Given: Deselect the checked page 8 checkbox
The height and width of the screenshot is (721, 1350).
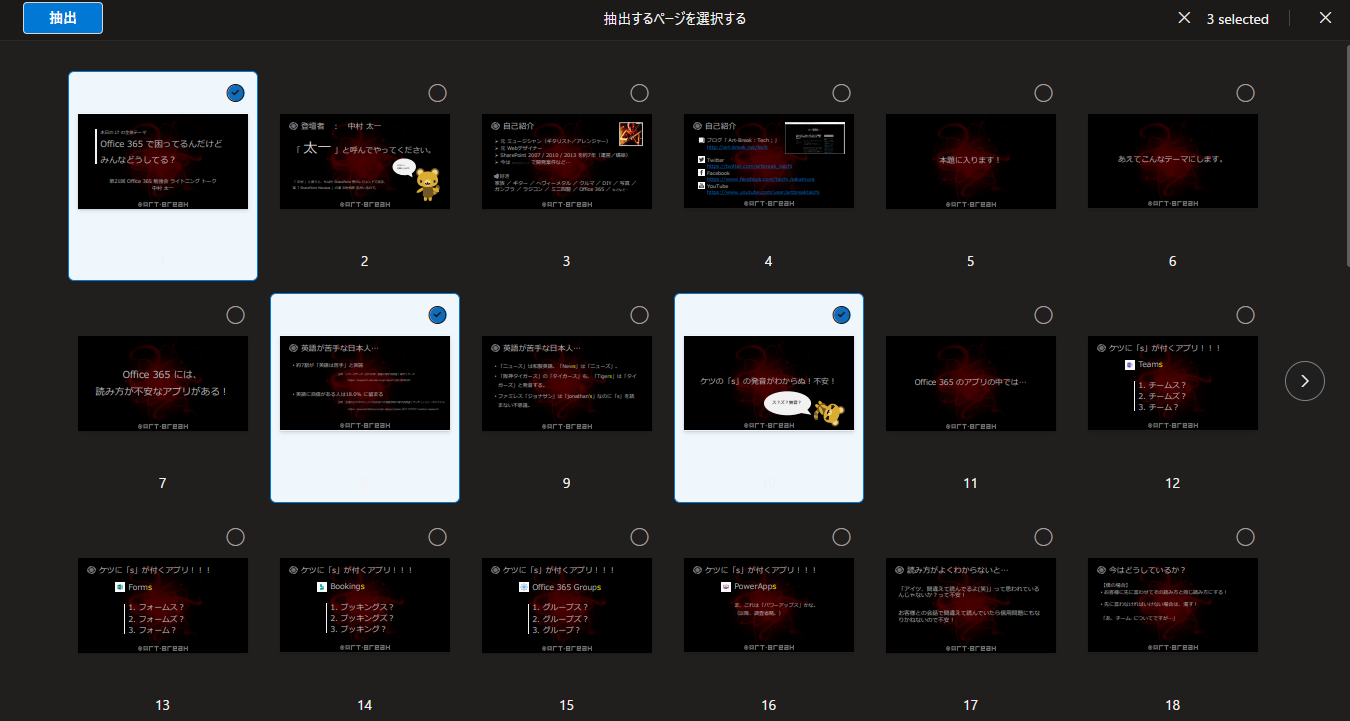Looking at the screenshot, I should [x=437, y=315].
